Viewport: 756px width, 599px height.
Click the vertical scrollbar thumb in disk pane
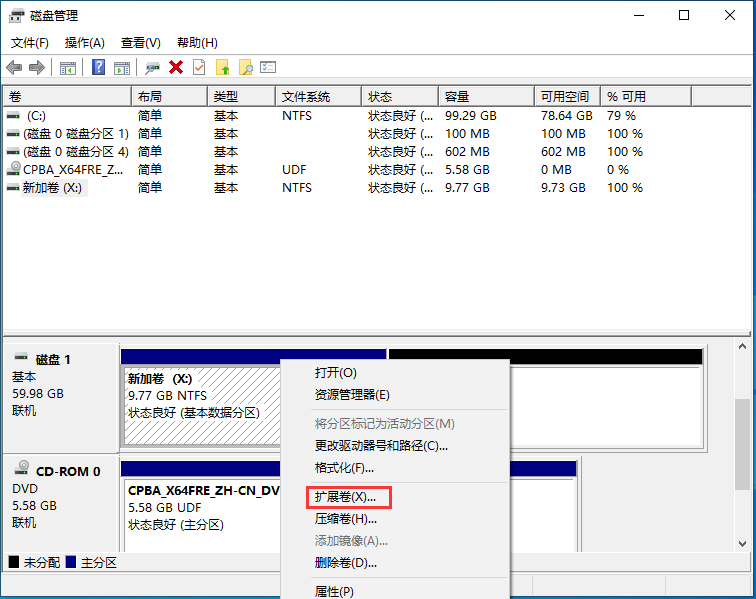tap(742, 445)
